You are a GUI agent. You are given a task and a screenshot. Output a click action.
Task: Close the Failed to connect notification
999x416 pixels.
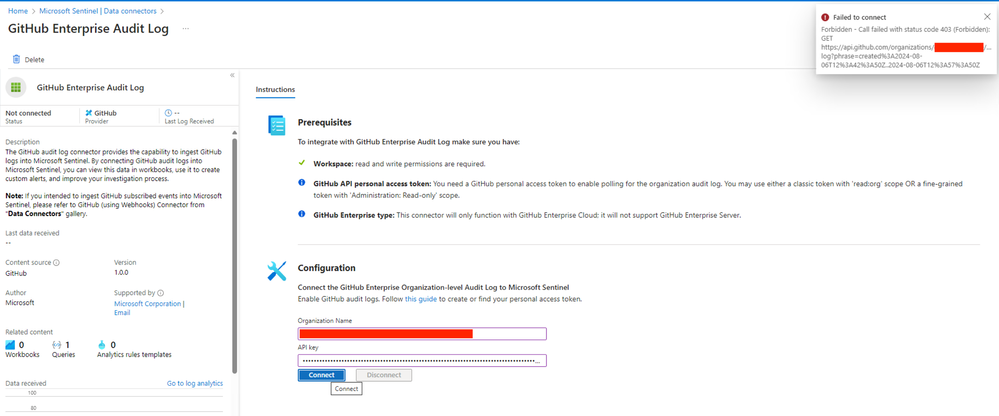(987, 17)
